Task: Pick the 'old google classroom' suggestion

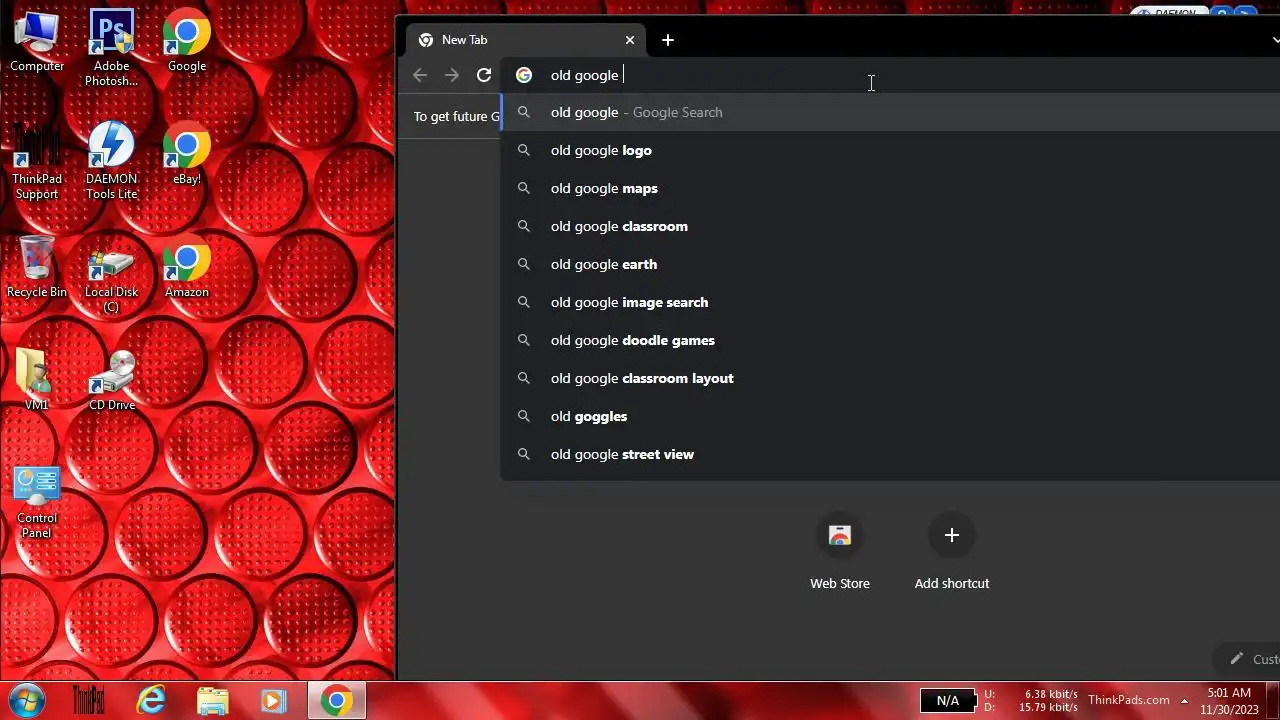Action: pyautogui.click(x=890, y=226)
